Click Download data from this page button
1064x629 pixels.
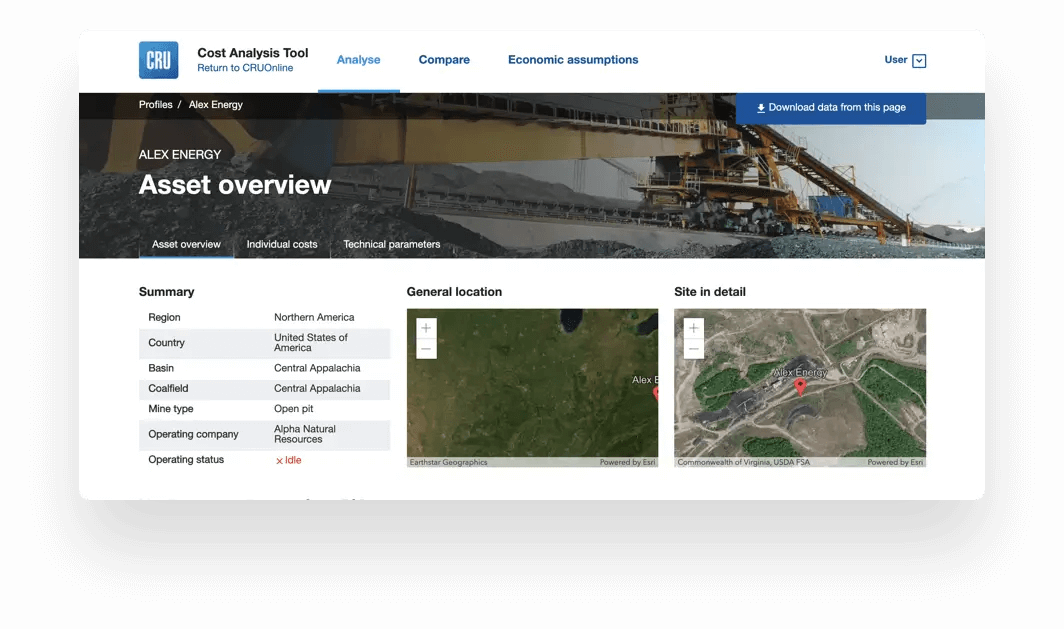(x=830, y=108)
